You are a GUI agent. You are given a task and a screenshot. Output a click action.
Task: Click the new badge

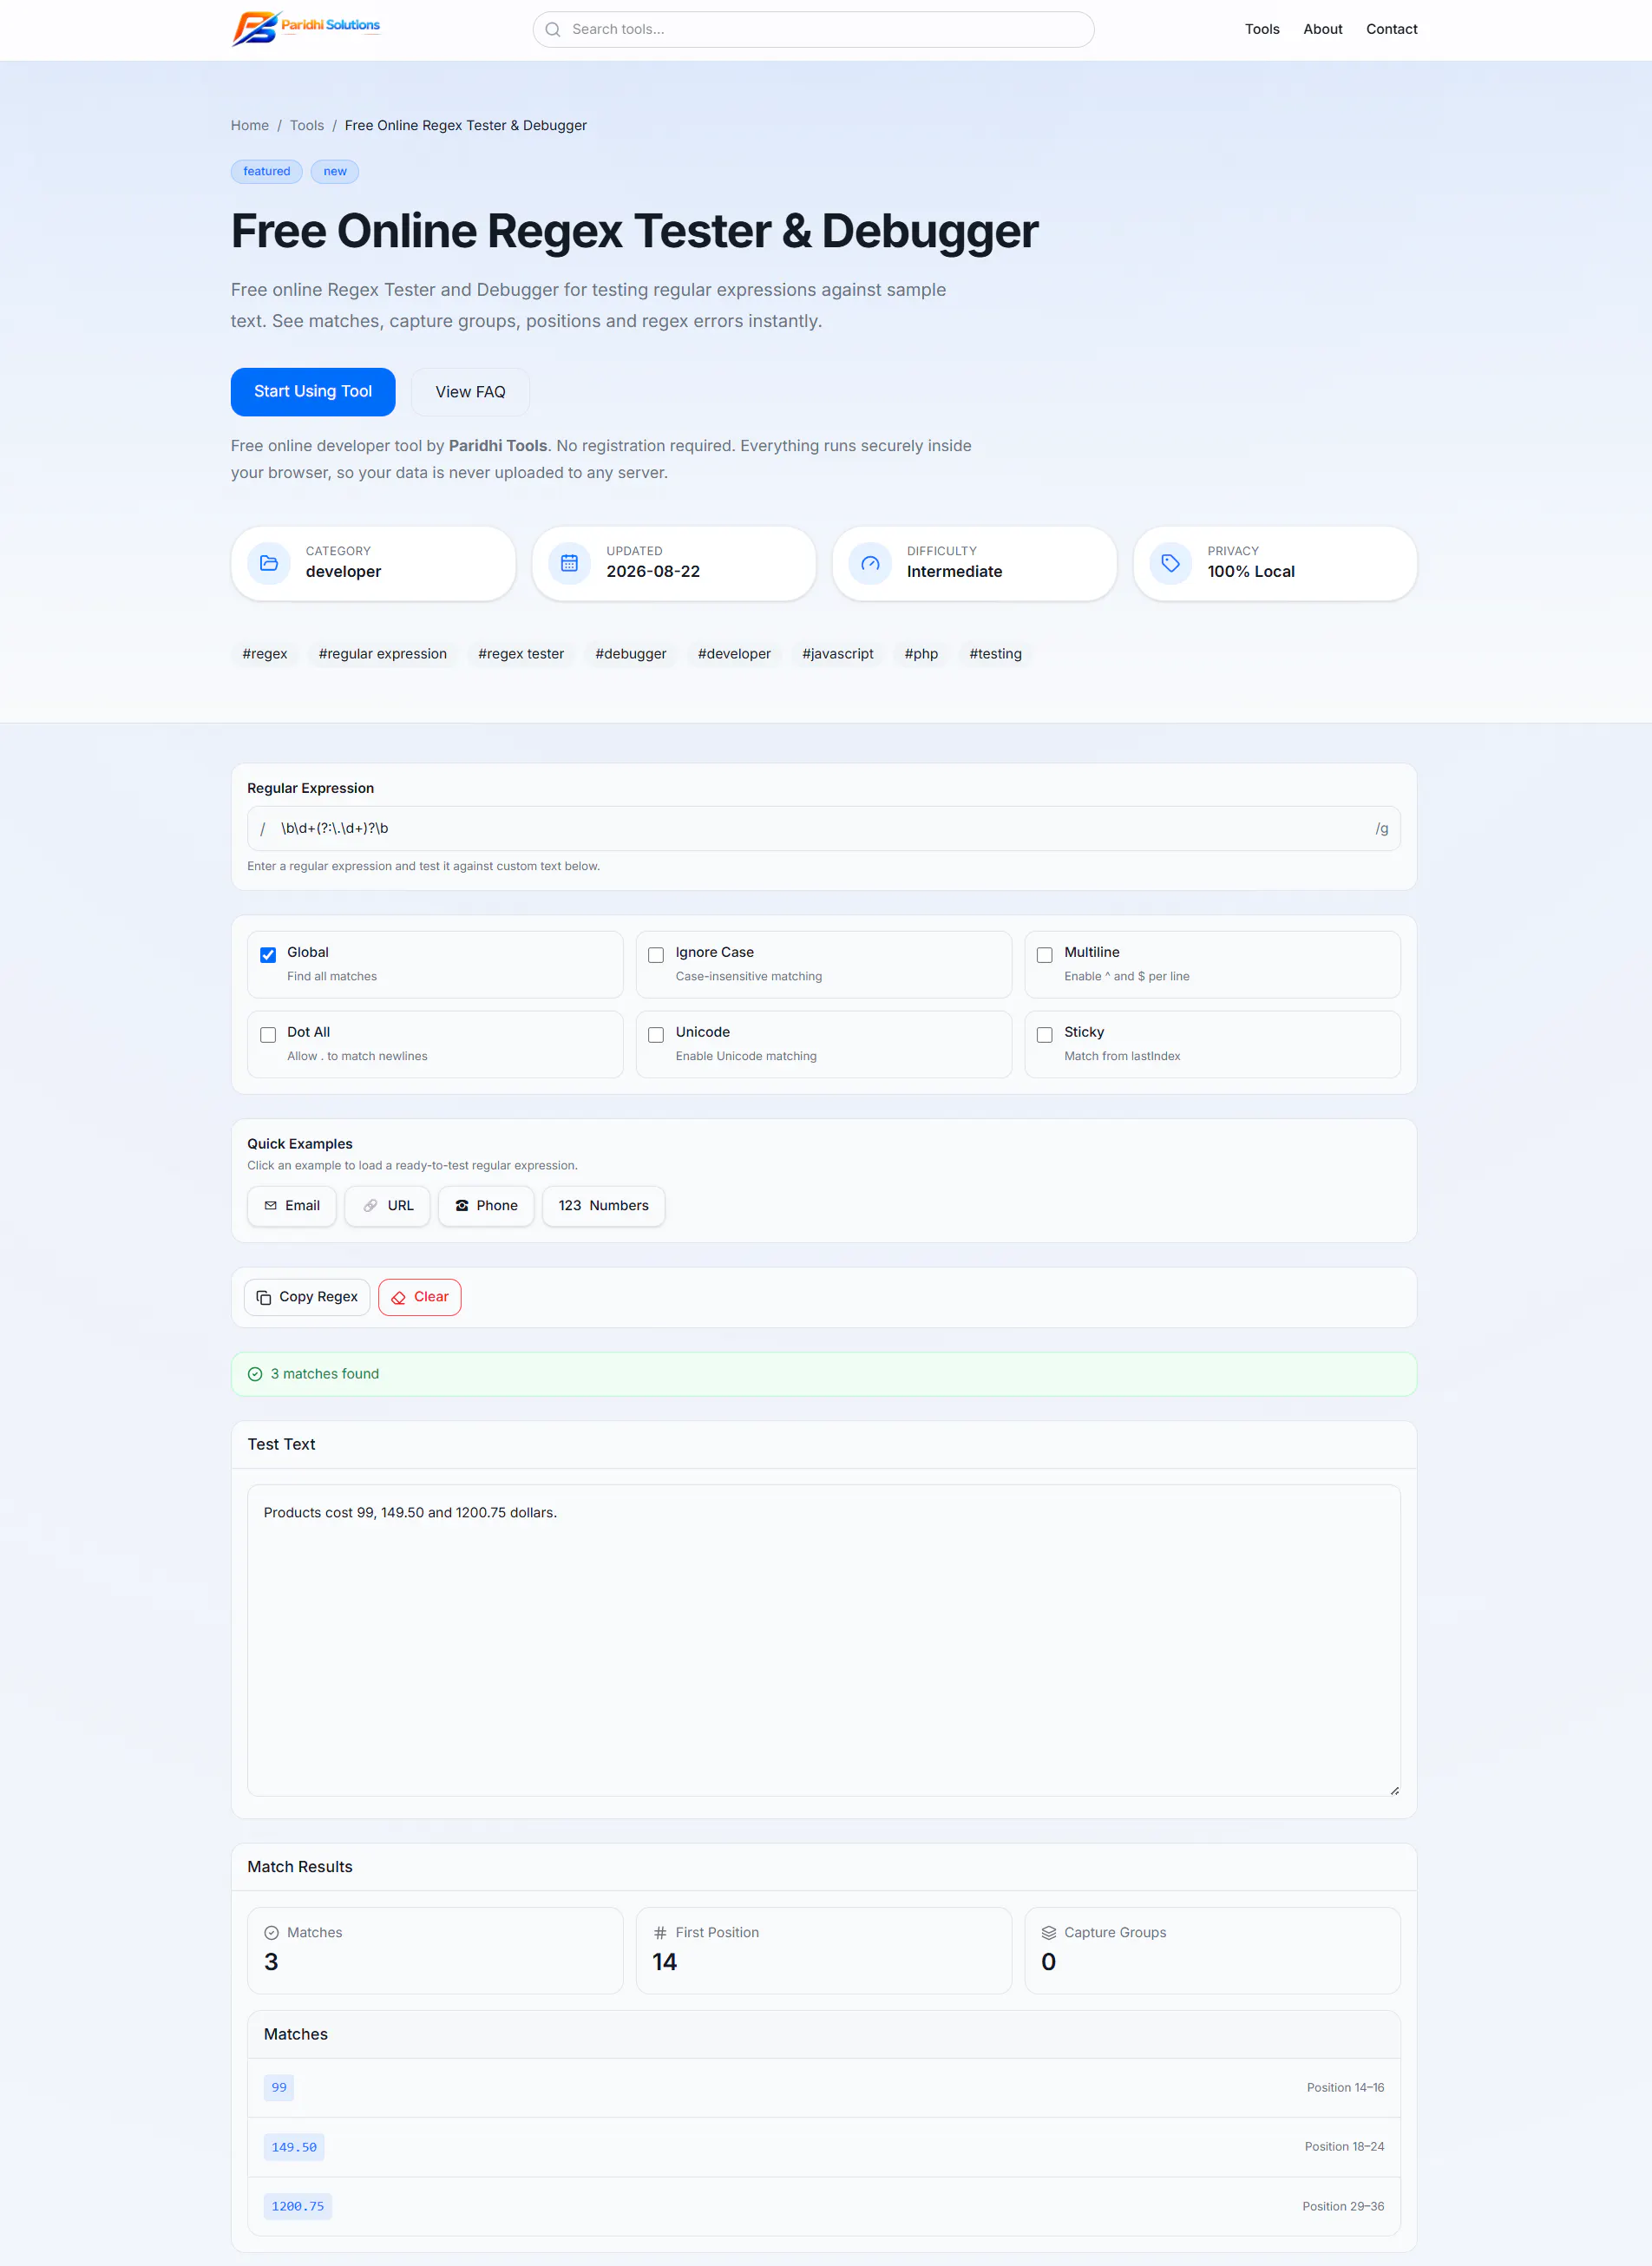pyautogui.click(x=335, y=172)
